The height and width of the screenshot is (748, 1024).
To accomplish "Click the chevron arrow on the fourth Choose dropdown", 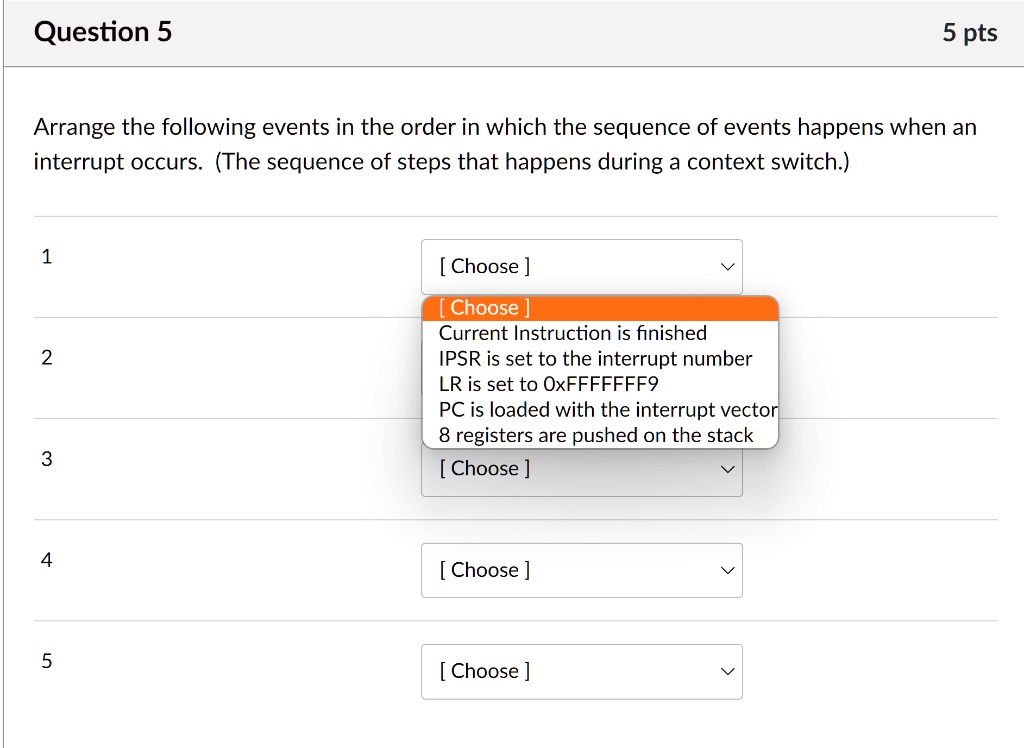I will (727, 570).
